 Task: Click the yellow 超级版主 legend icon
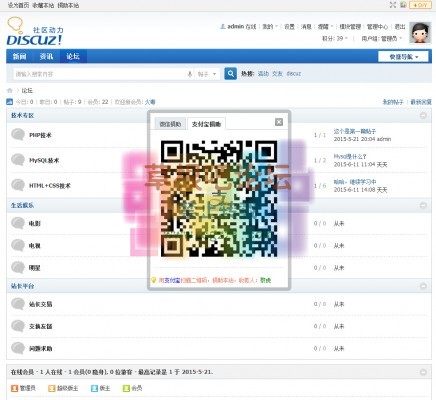(51, 388)
